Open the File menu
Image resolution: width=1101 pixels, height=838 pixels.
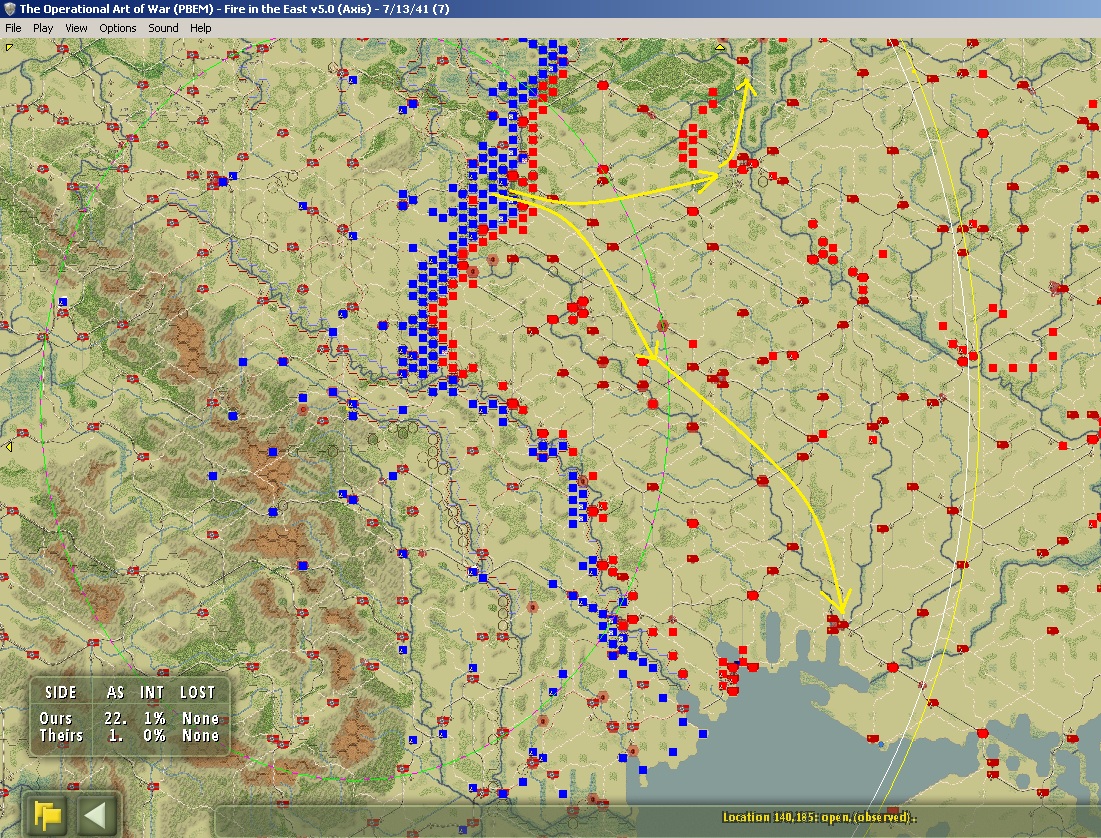pyautogui.click(x=13, y=28)
